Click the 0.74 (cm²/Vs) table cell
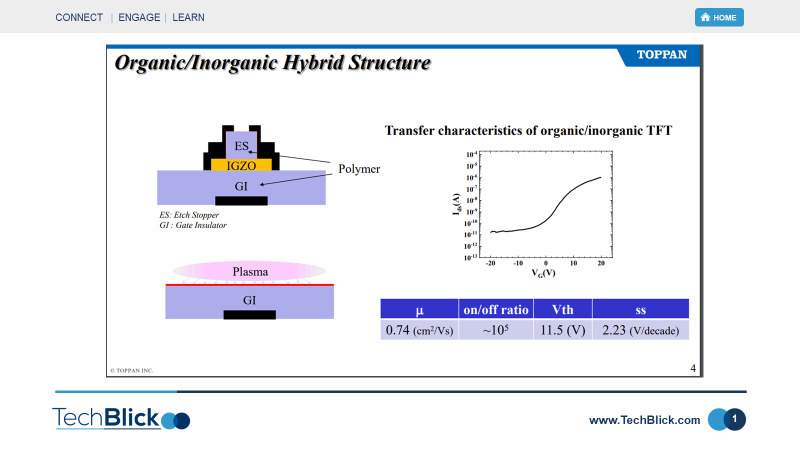The image size is (800, 450). coord(419,330)
